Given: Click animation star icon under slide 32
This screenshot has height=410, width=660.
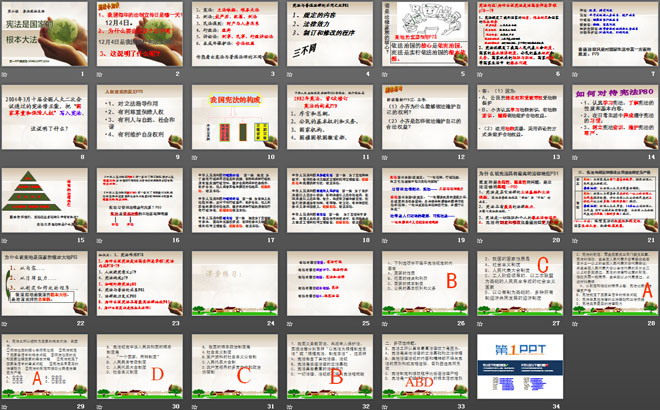Looking at the screenshot, I should [x=290, y=407].
